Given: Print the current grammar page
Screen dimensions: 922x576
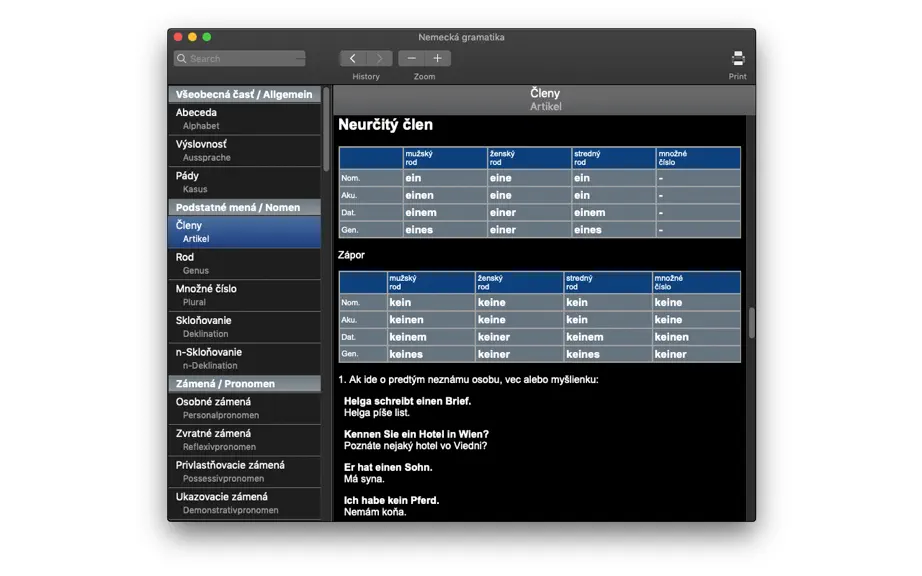Looking at the screenshot, I should 737,58.
